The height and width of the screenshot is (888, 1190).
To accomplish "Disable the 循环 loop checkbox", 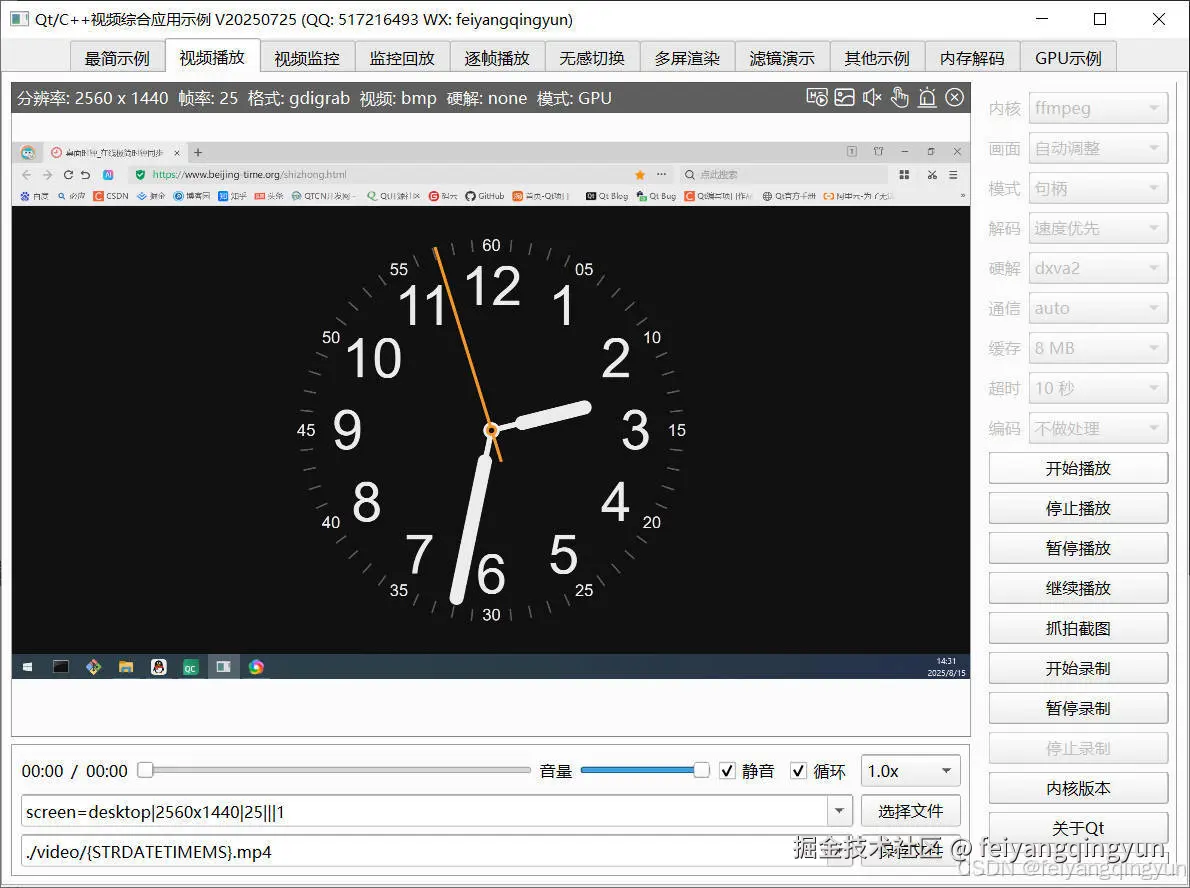I will point(799,770).
